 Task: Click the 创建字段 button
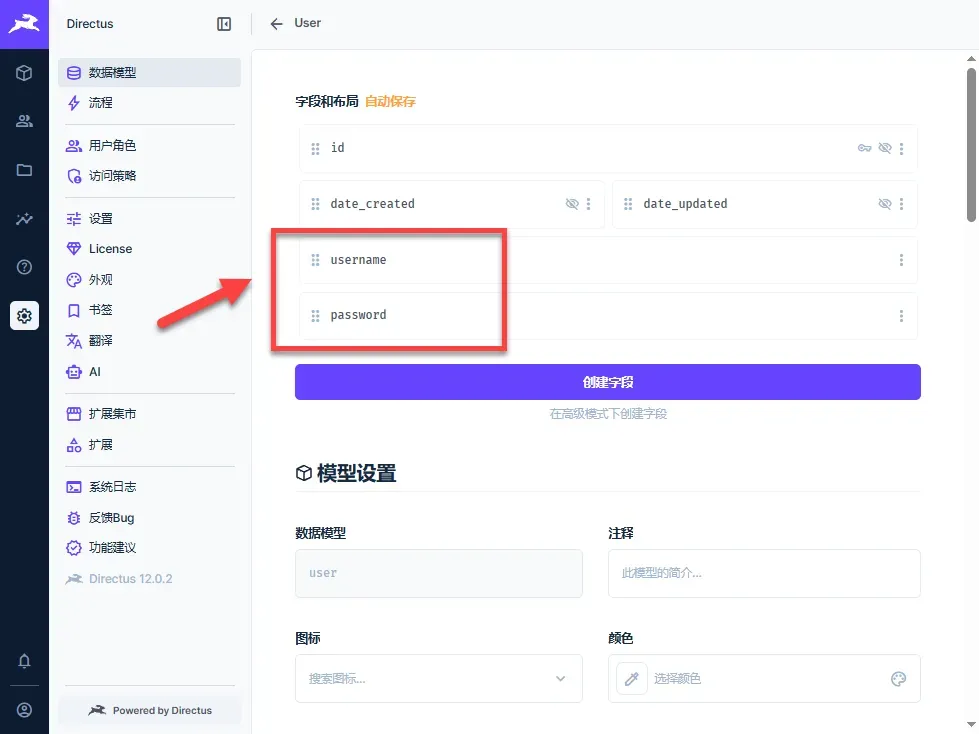pyautogui.click(x=608, y=382)
